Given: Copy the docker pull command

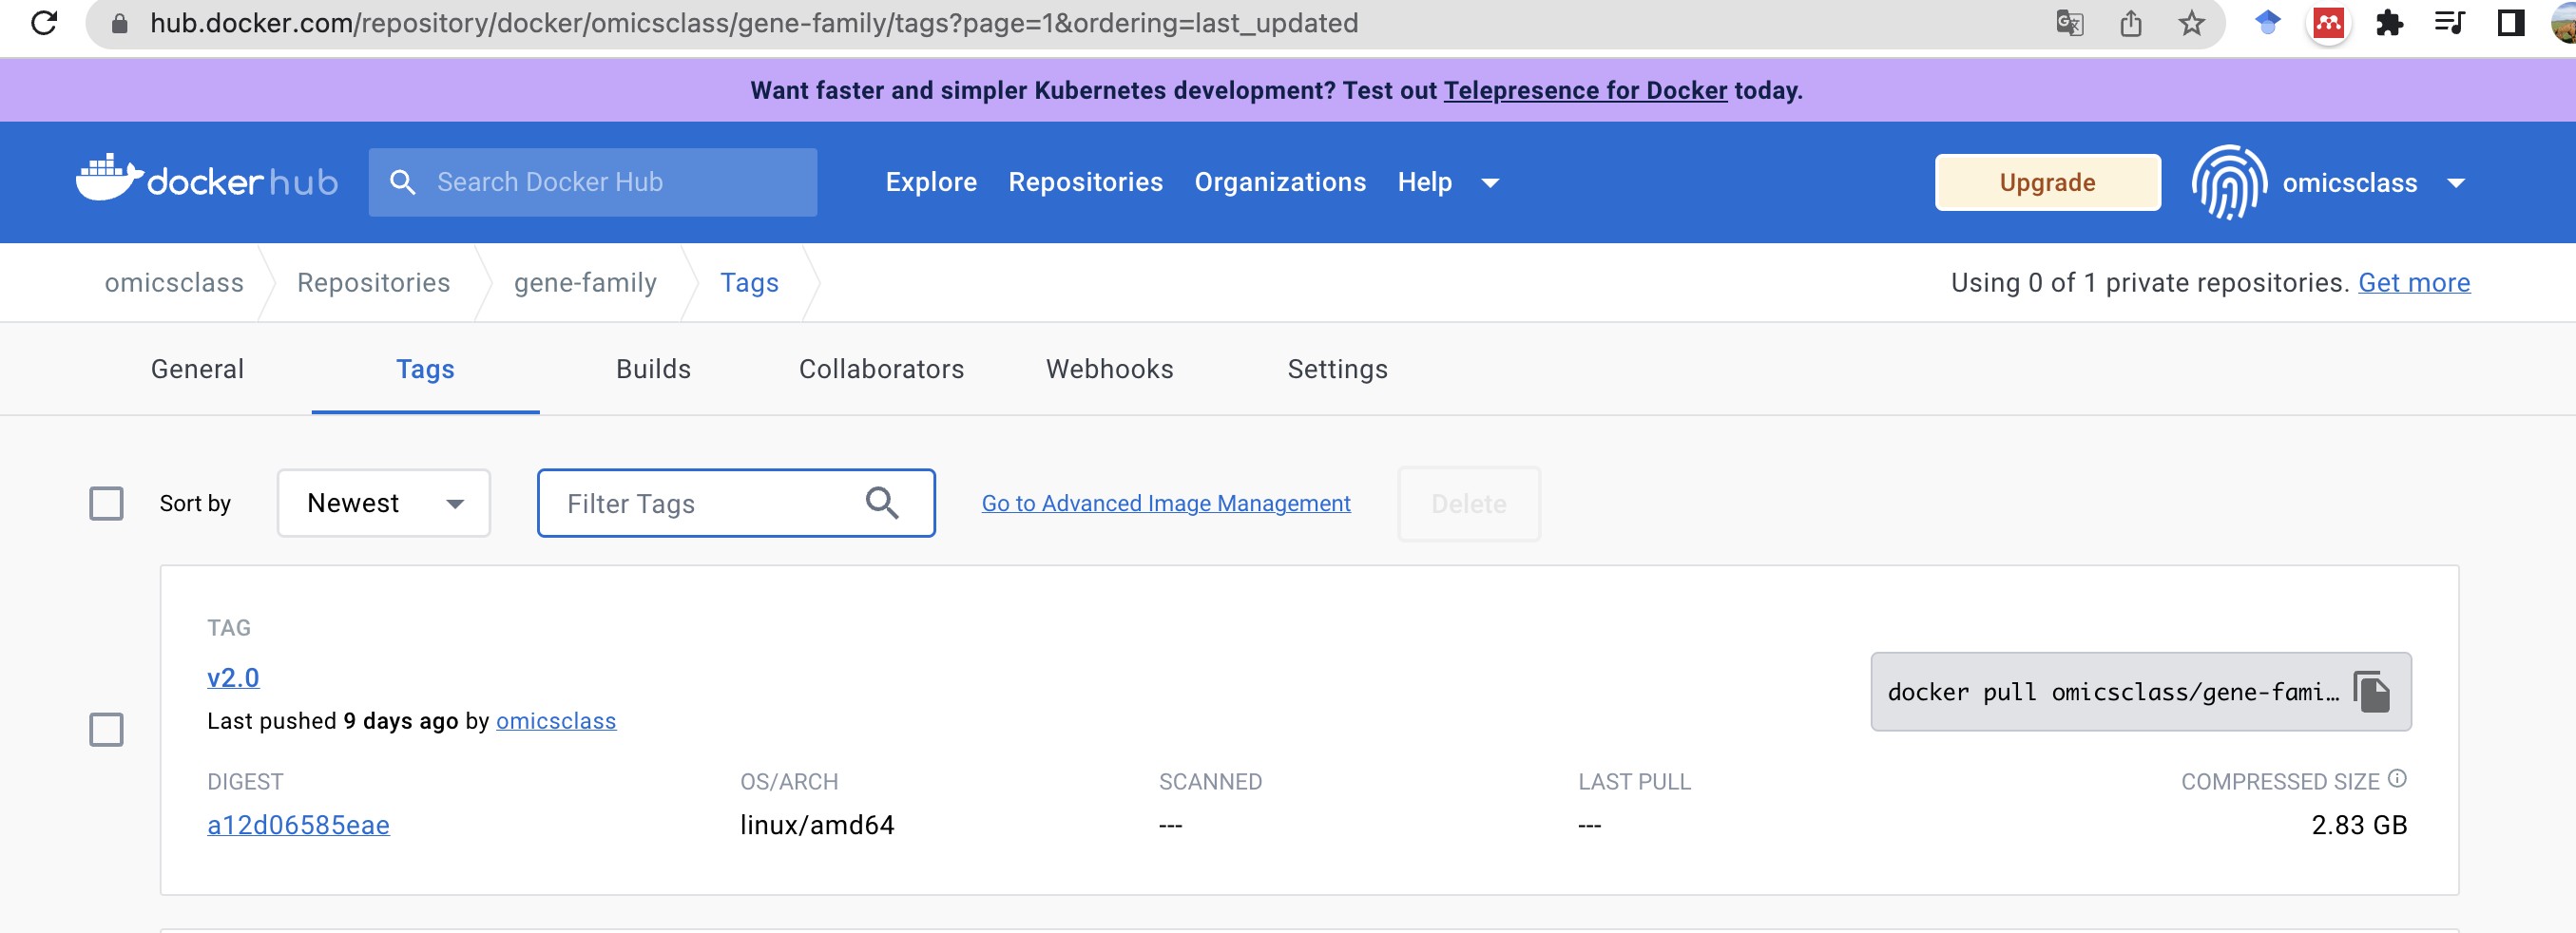Looking at the screenshot, I should coord(2370,692).
